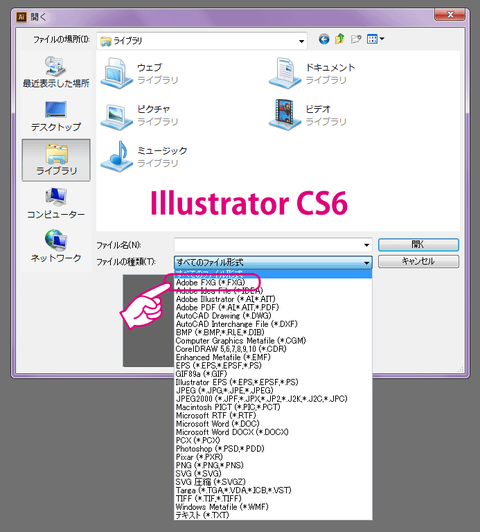Select SVG (*.SVG)
Image resolution: width=480 pixels, height=532 pixels.
tap(273, 474)
